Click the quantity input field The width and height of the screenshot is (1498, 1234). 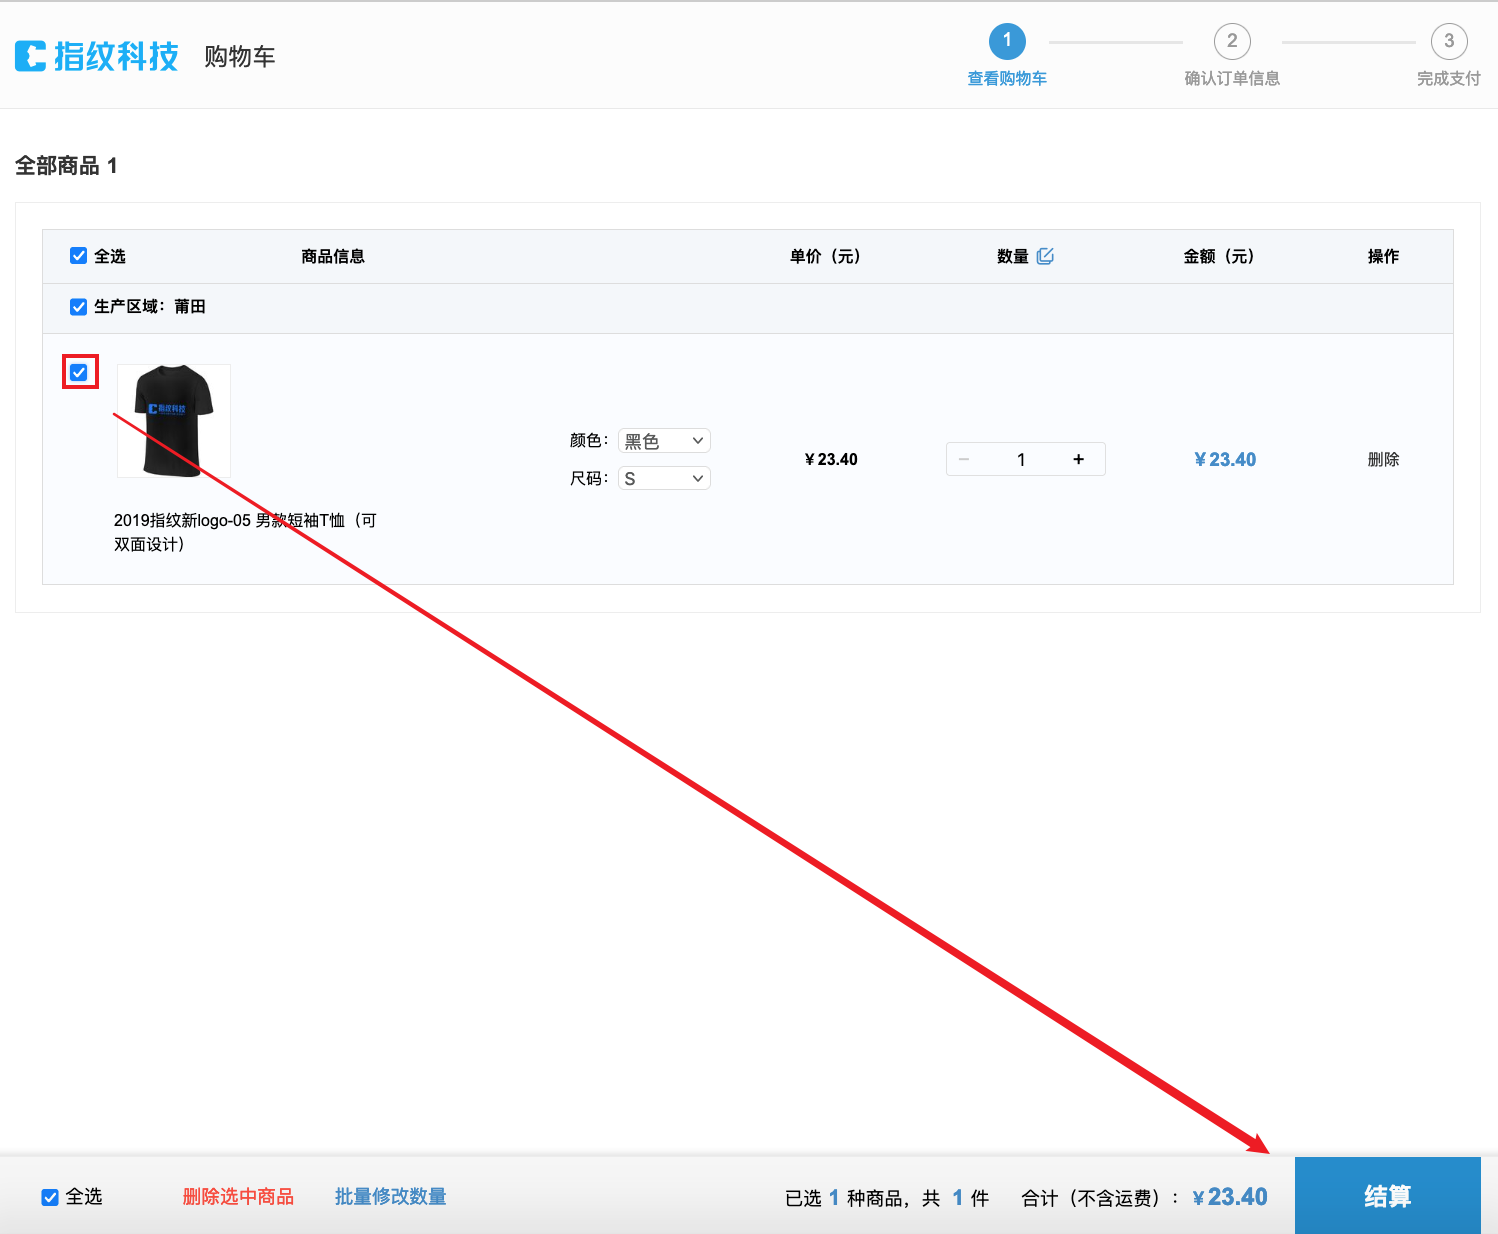click(x=1021, y=459)
